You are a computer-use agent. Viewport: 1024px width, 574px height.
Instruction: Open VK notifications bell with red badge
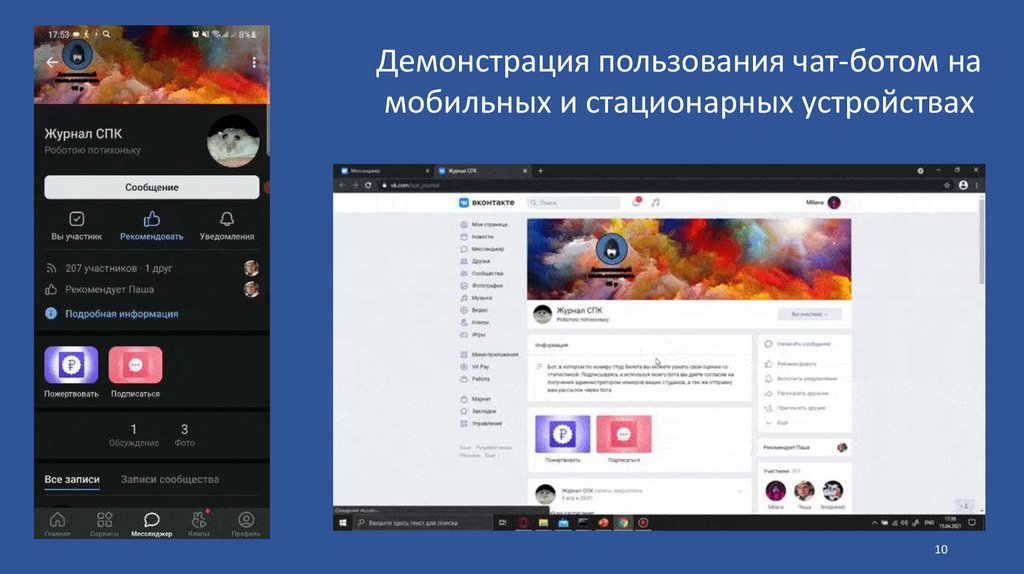pyautogui.click(x=636, y=202)
